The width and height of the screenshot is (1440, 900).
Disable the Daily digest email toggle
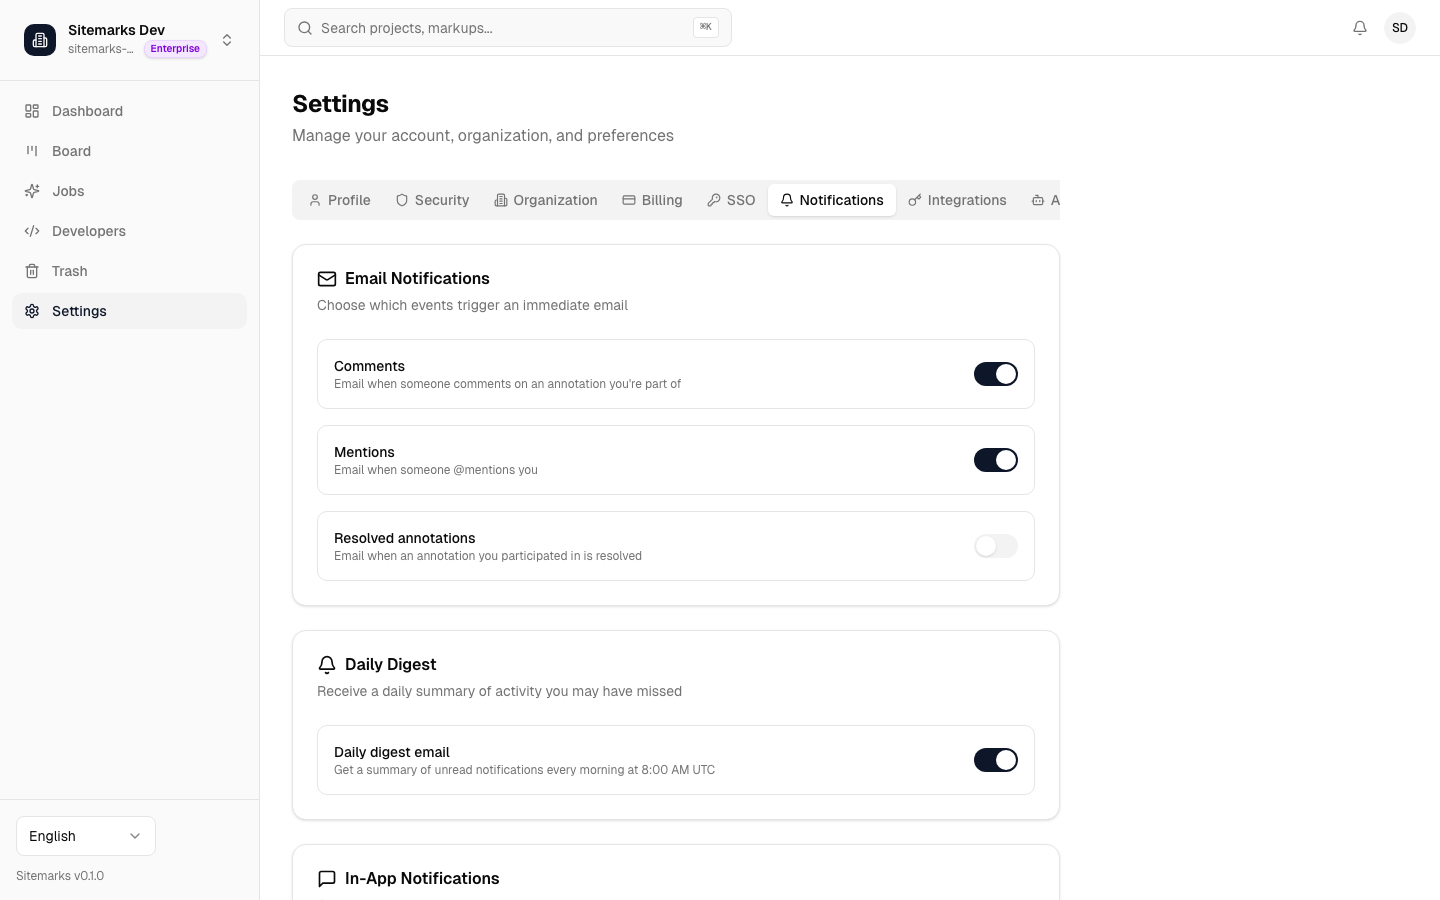tap(996, 760)
